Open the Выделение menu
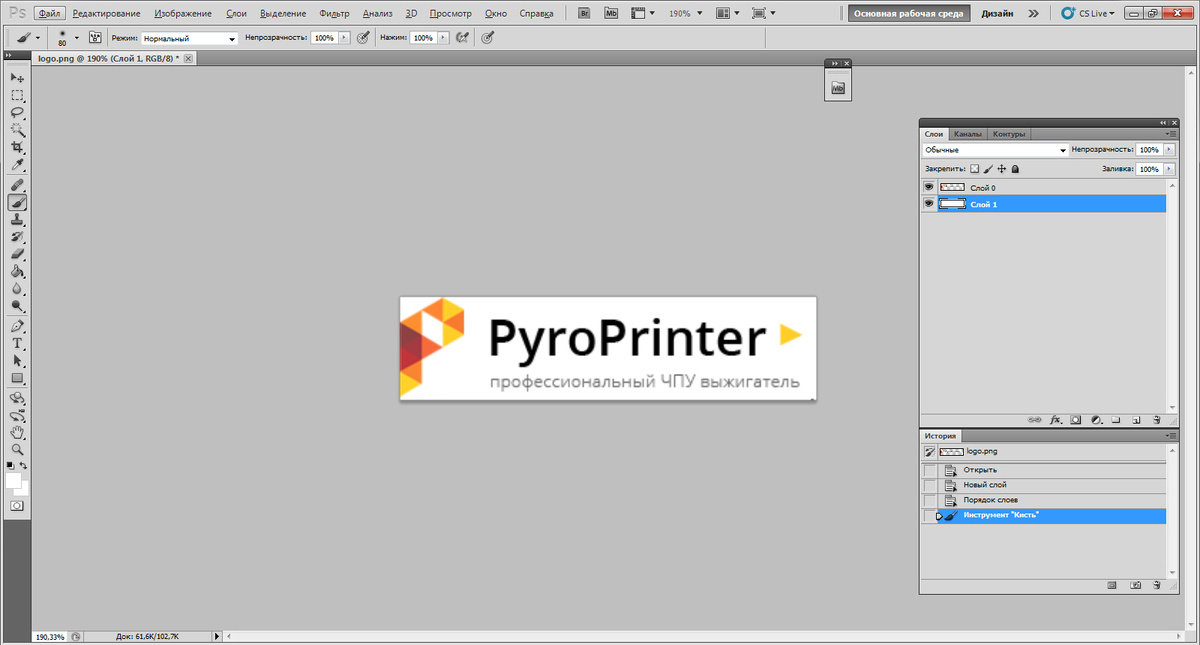The height and width of the screenshot is (645, 1200). point(283,14)
